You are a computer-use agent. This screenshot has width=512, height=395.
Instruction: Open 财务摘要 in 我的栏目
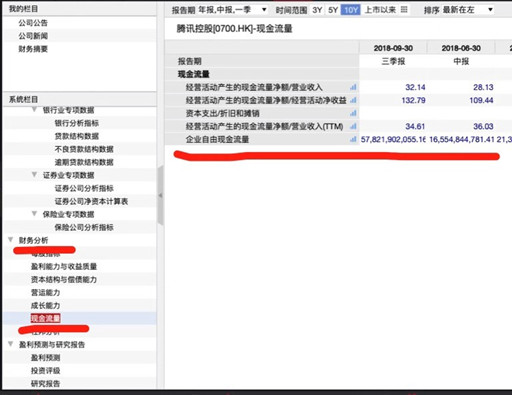tap(33, 49)
